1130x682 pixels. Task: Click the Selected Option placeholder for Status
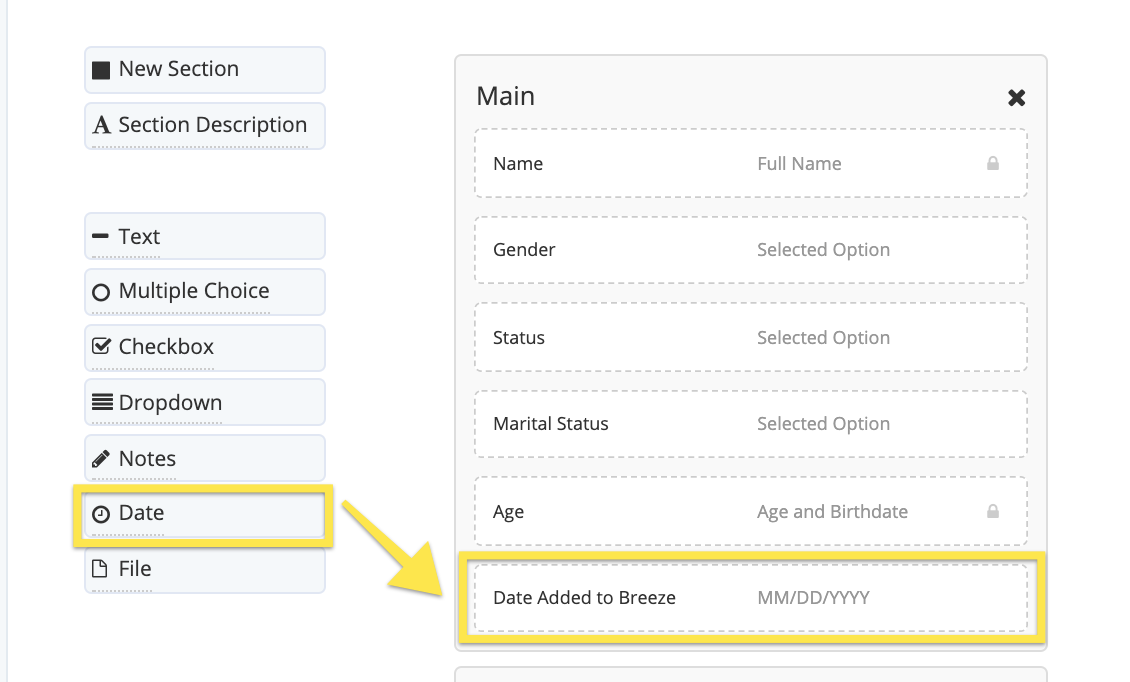click(x=823, y=337)
